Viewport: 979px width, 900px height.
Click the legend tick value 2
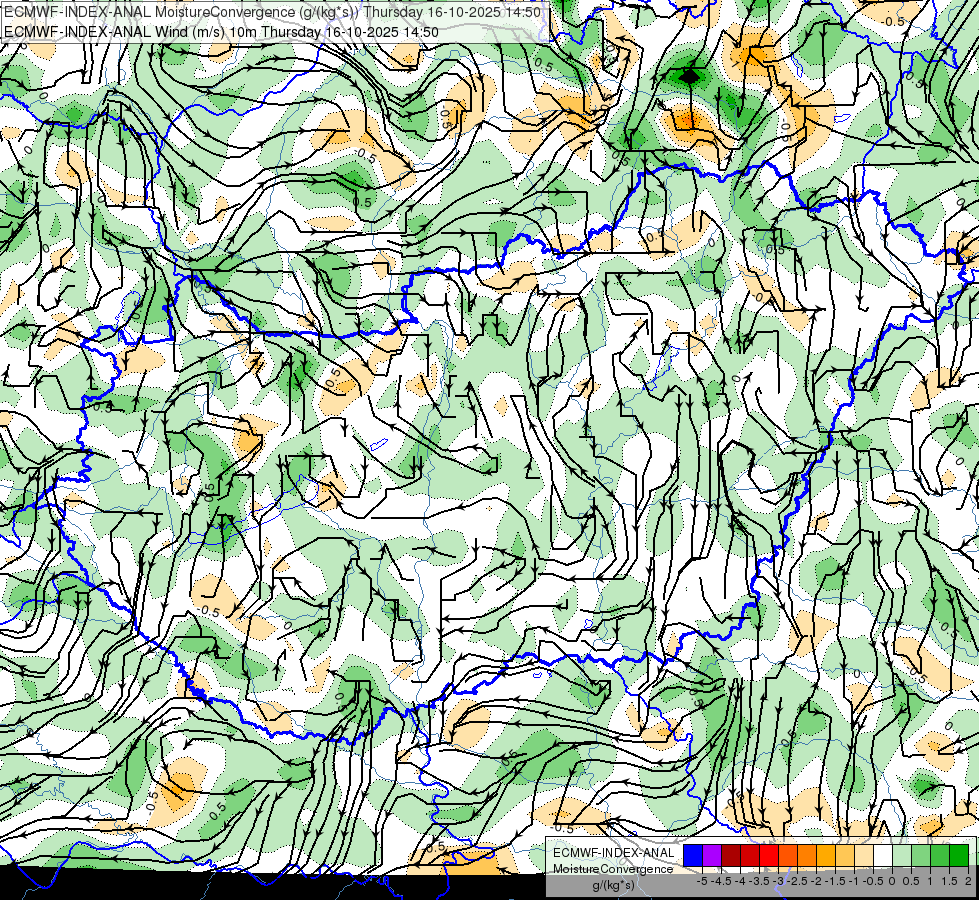tap(968, 881)
